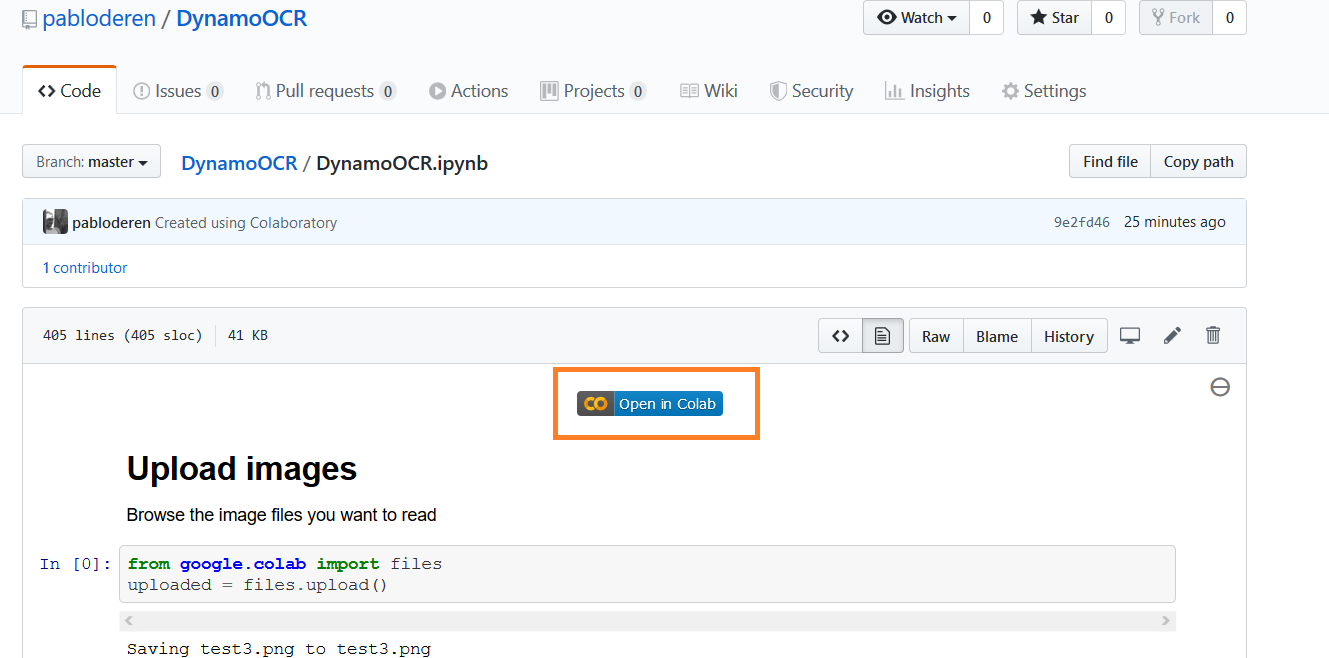Click the '405 lines (405 sloc)' file info
Image resolution: width=1329 pixels, height=658 pixels.
click(x=122, y=336)
